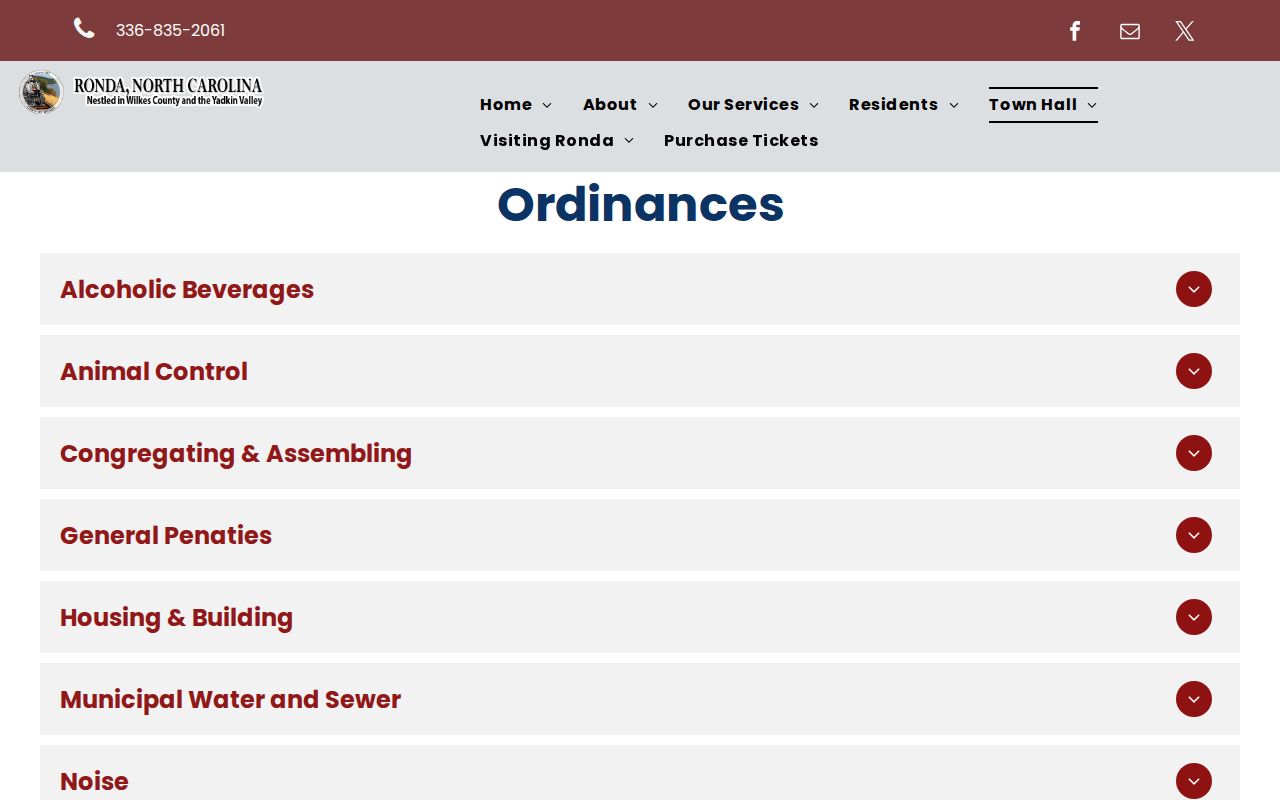Open the Visiting Ronda menu
Viewport: 1280px width, 800px height.
tap(557, 140)
